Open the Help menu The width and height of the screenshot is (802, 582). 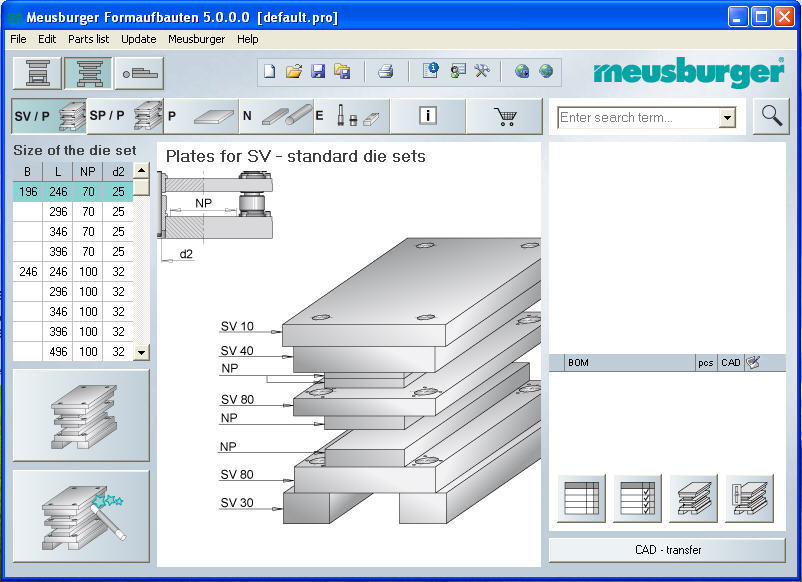click(248, 39)
